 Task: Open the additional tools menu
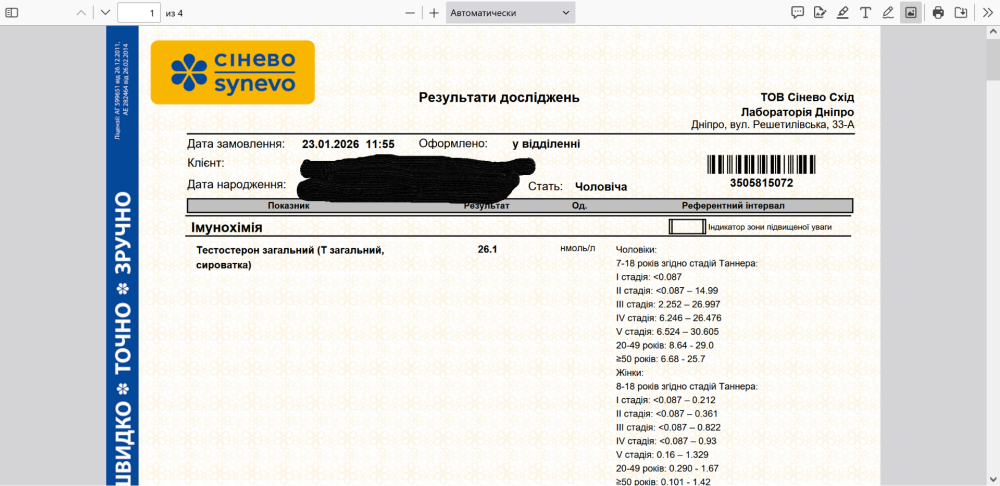[987, 13]
